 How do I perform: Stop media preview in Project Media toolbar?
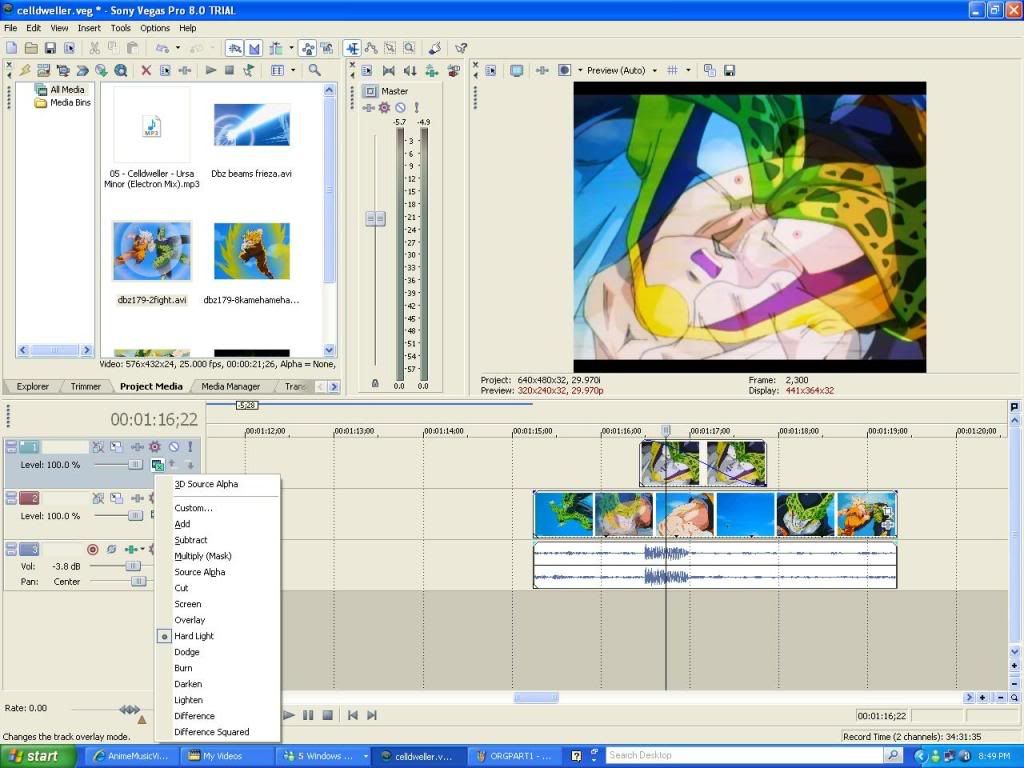coord(229,70)
